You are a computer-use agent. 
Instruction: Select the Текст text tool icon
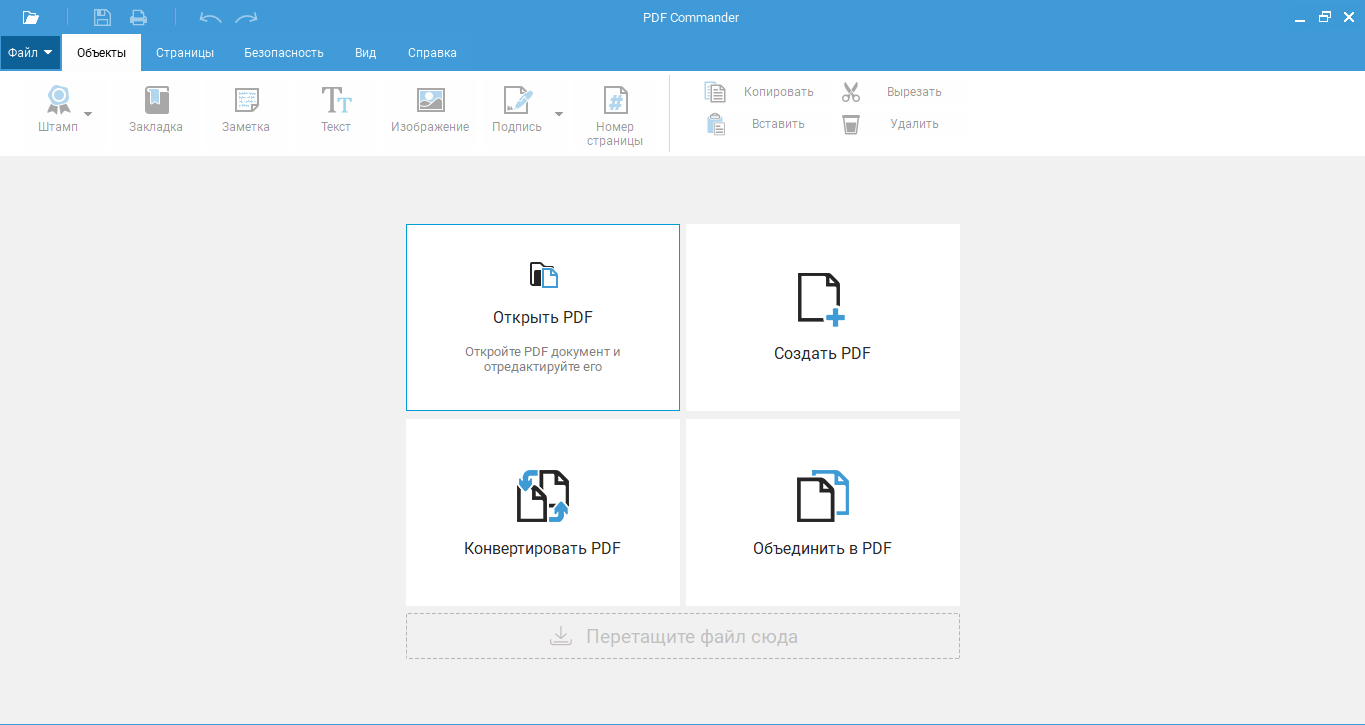coord(336,99)
